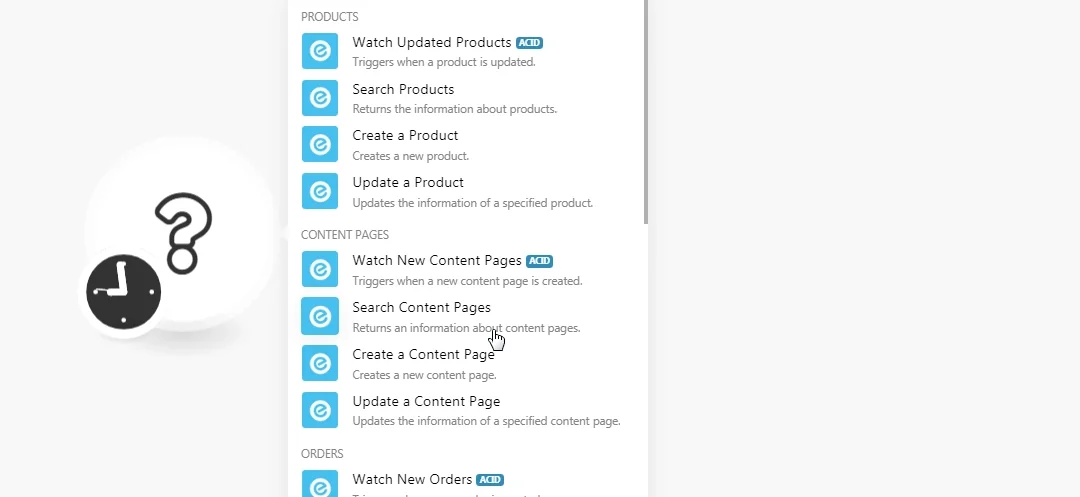Viewport: 1080px width, 497px height.
Task: Click the Watch Updated Products module icon
Action: (x=320, y=51)
